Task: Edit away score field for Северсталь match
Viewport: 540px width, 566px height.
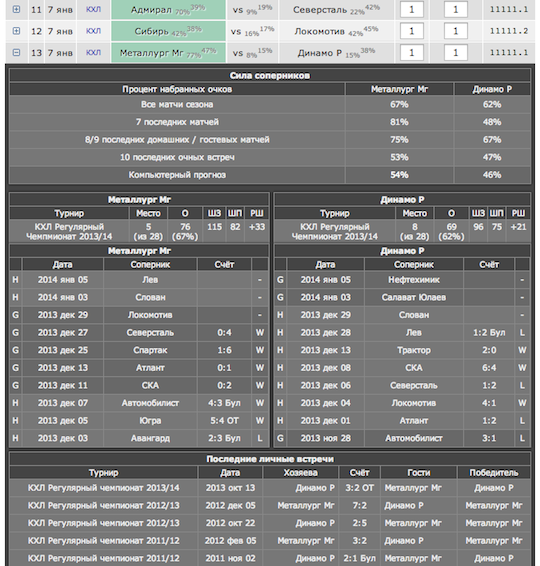Action: [x=456, y=10]
